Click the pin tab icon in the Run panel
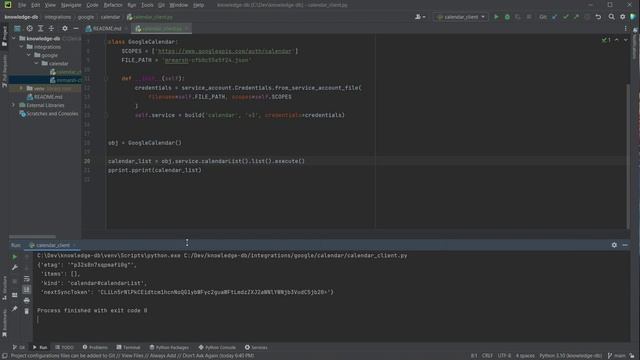The height and width of the screenshot is (360, 640). [14, 309]
